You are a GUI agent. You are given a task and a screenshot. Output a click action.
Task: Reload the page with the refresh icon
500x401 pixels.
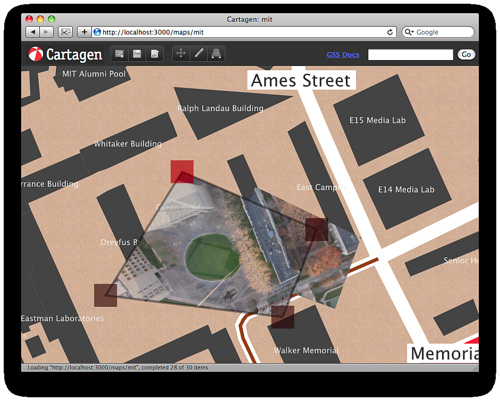click(x=390, y=32)
